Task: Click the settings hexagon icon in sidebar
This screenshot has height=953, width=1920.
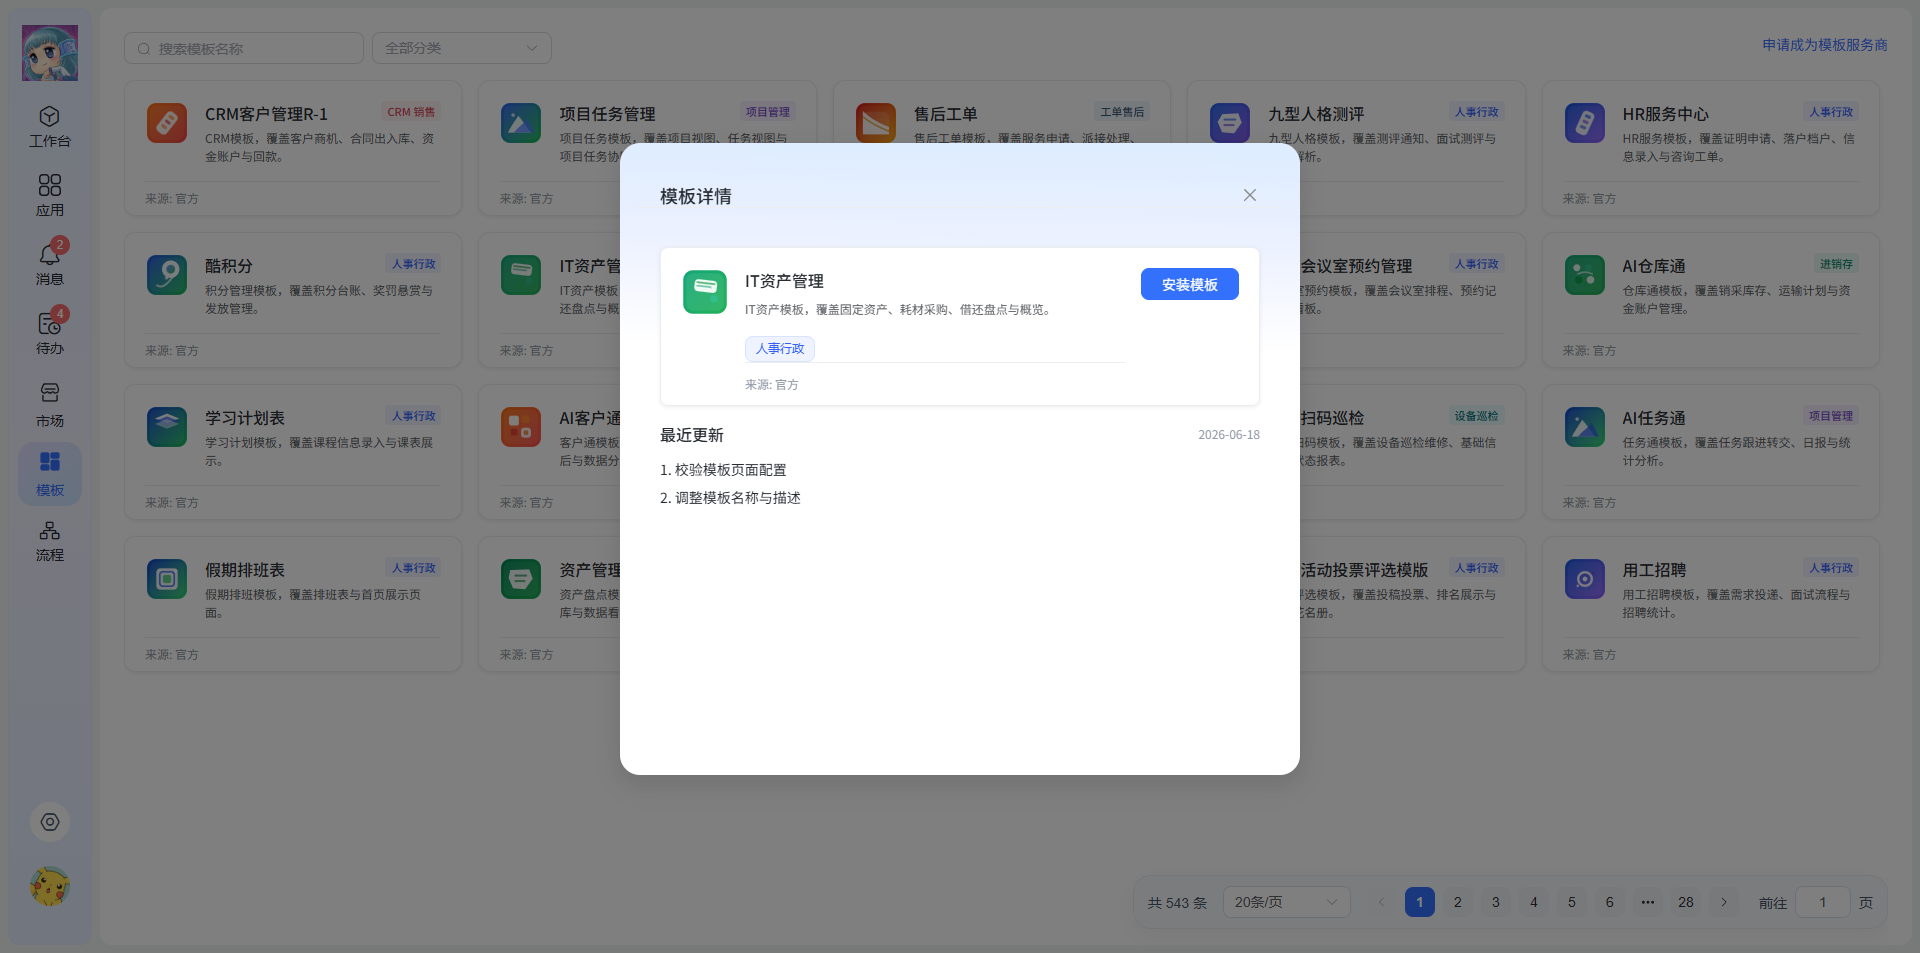Action: tap(50, 822)
